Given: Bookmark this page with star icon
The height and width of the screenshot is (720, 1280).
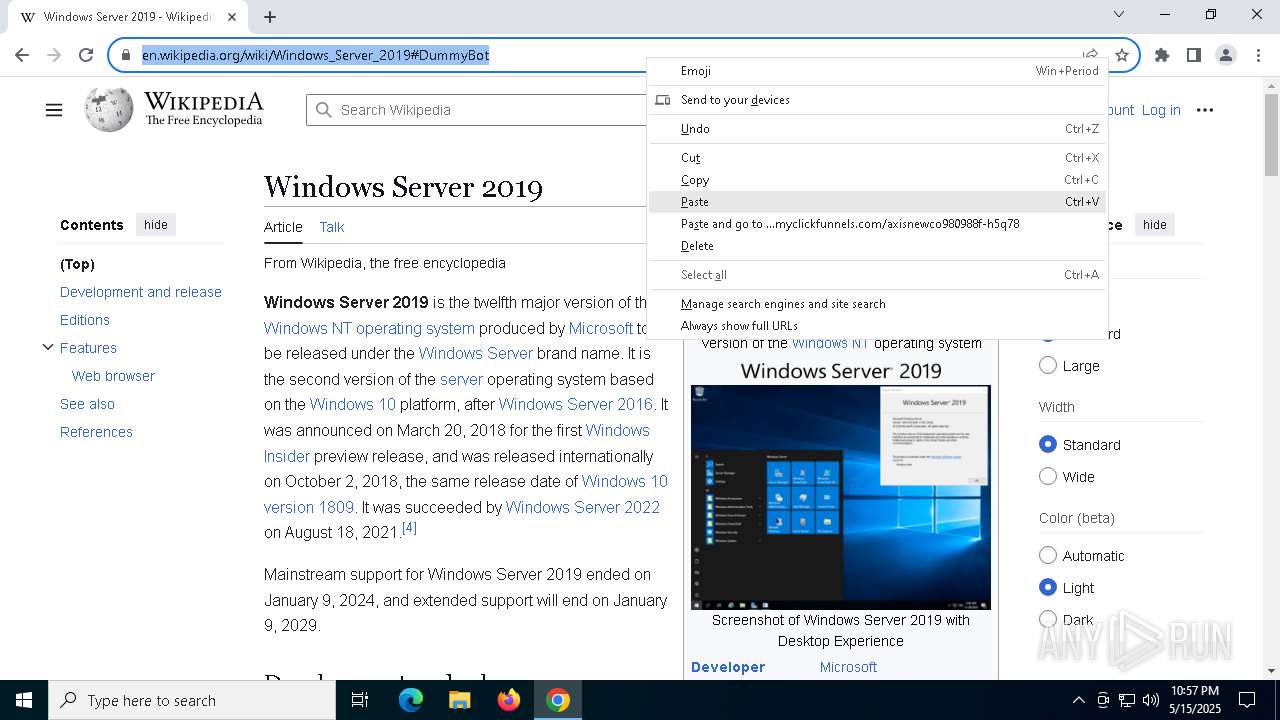Looking at the screenshot, I should pos(1122,55).
